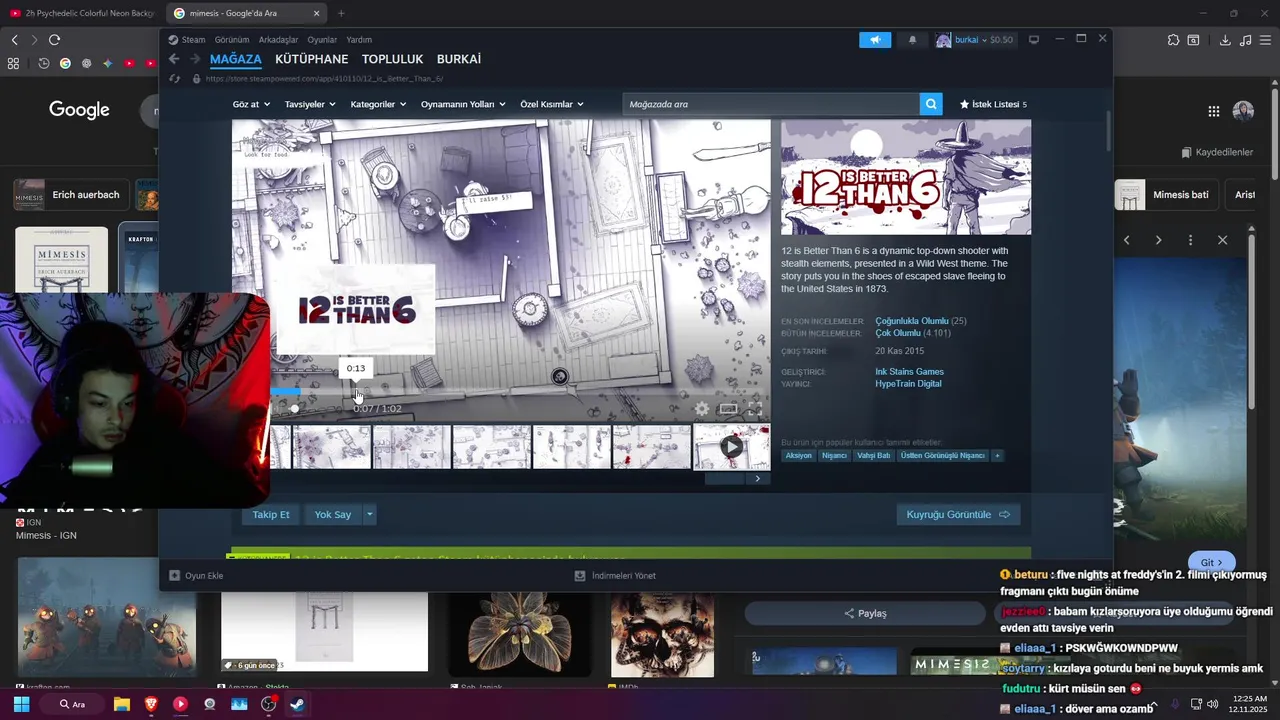This screenshot has height=720, width=1280.
Task: Click the Takip Et button
Action: click(271, 514)
